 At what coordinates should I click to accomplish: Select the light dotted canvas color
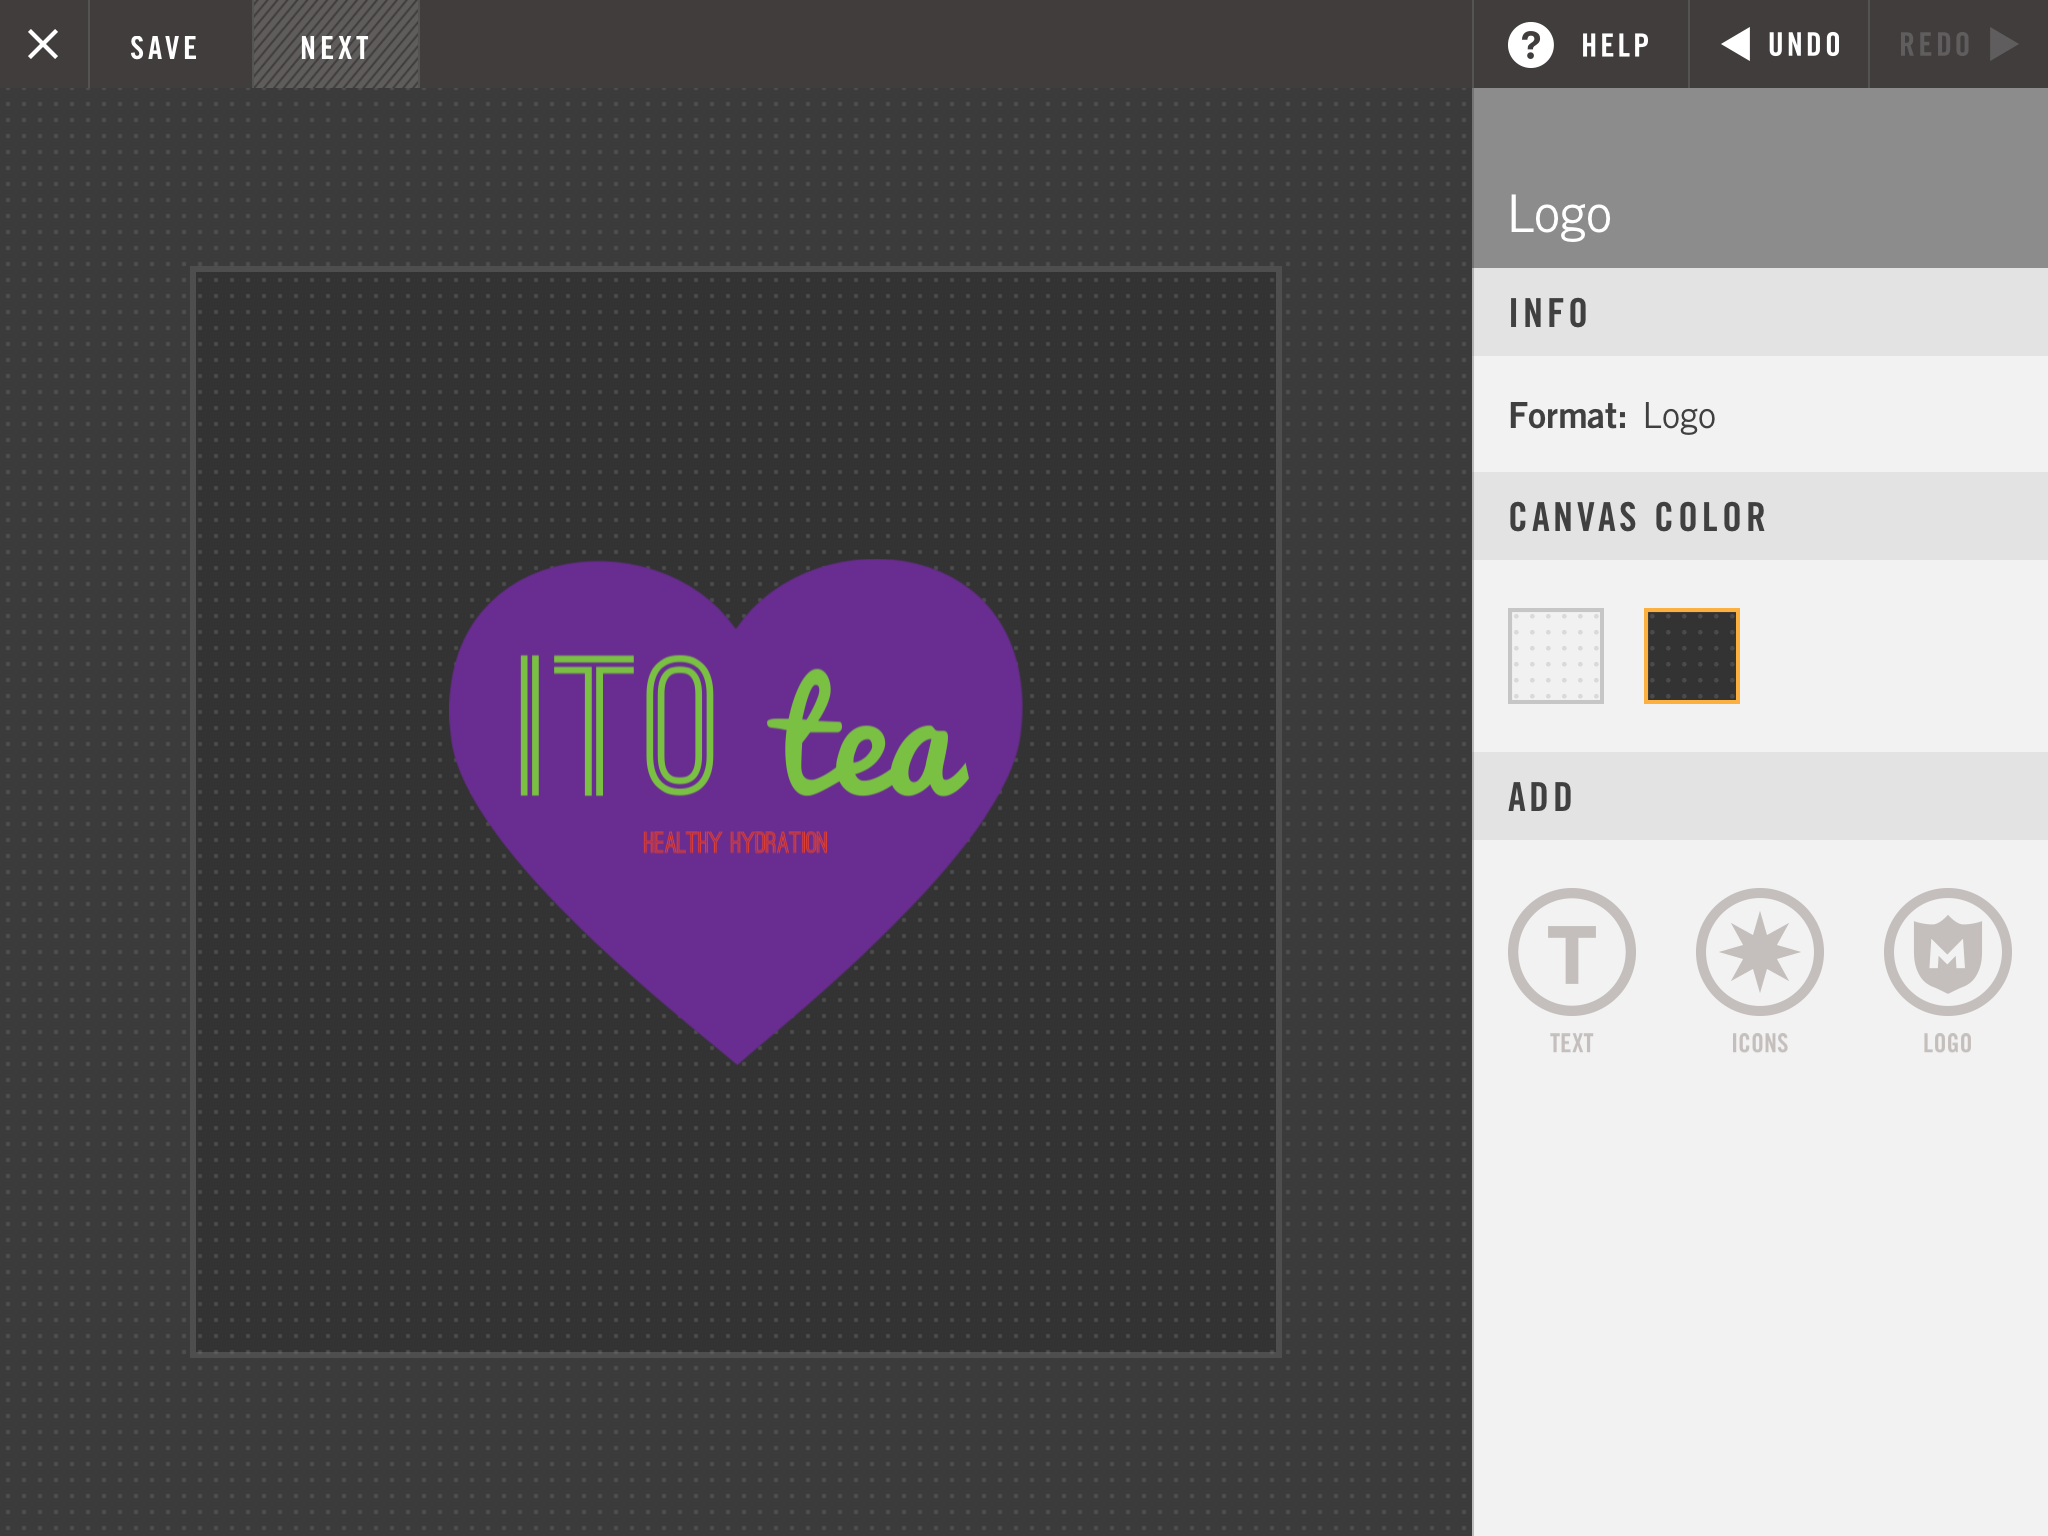(x=1555, y=656)
